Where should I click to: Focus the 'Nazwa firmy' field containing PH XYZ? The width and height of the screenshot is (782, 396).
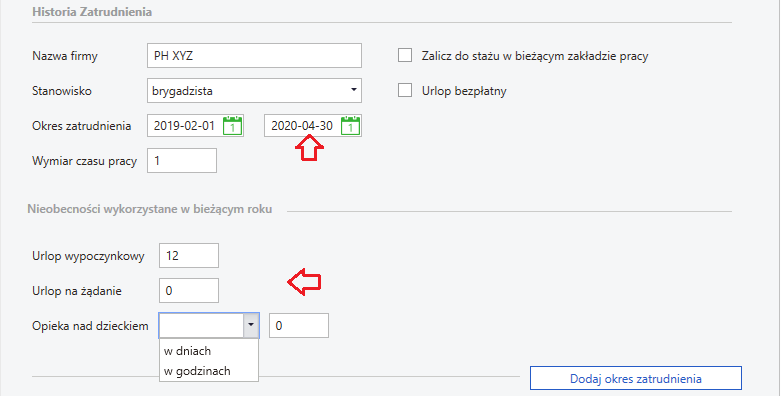pos(254,55)
